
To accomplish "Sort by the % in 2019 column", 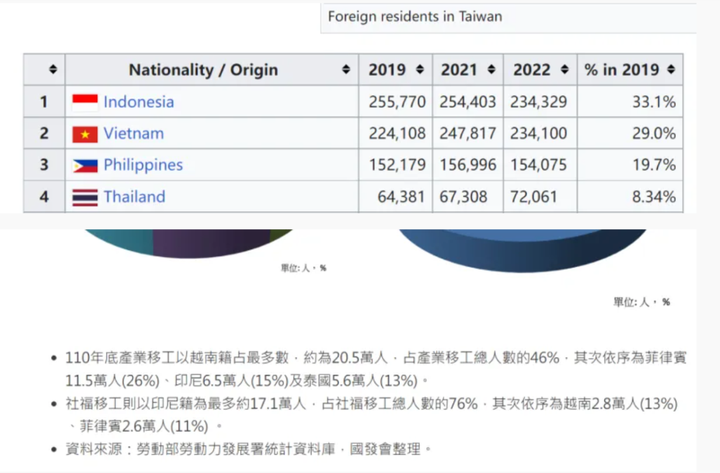I will [671, 69].
